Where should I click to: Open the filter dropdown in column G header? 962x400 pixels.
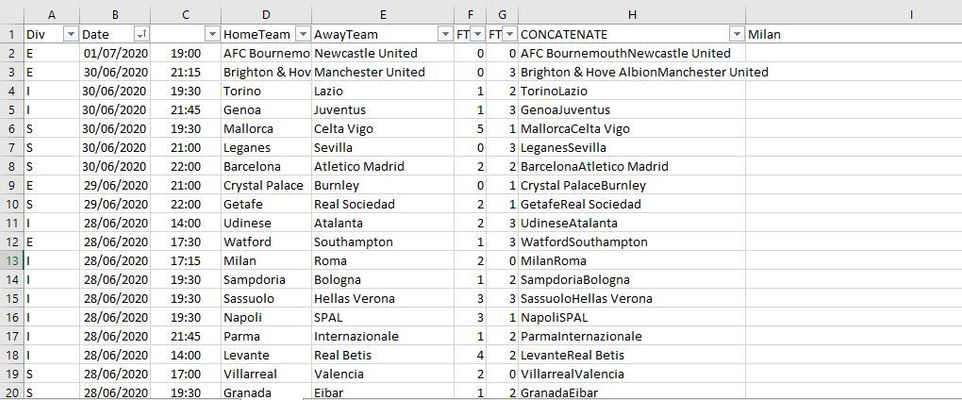tap(510, 34)
